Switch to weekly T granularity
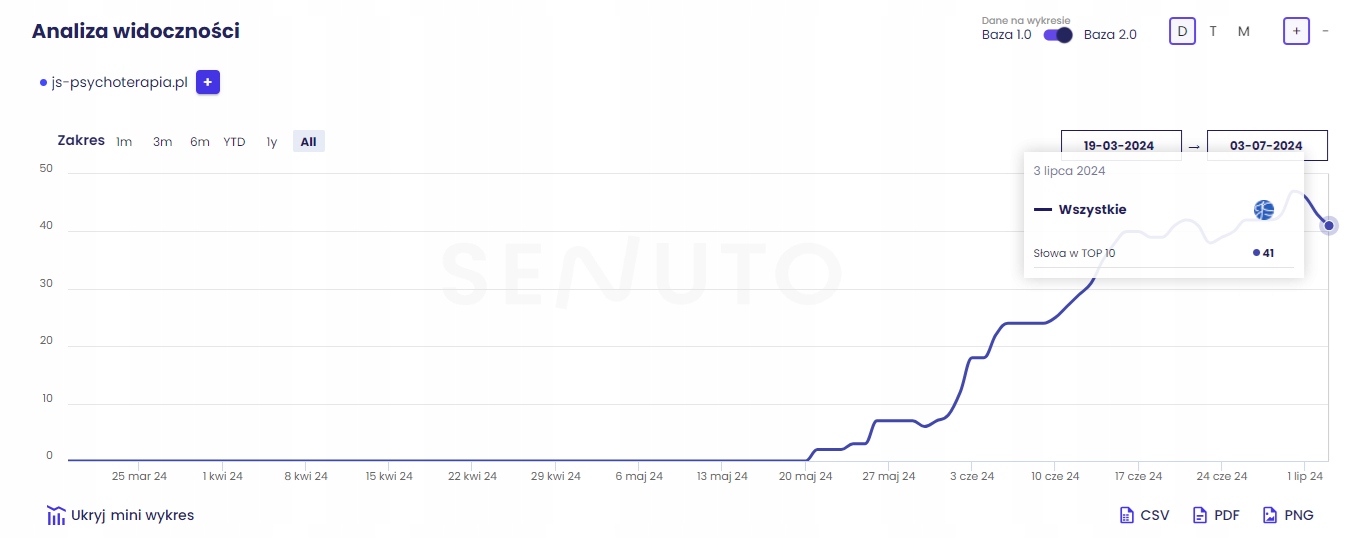This screenshot has width=1366, height=538. (x=1213, y=31)
